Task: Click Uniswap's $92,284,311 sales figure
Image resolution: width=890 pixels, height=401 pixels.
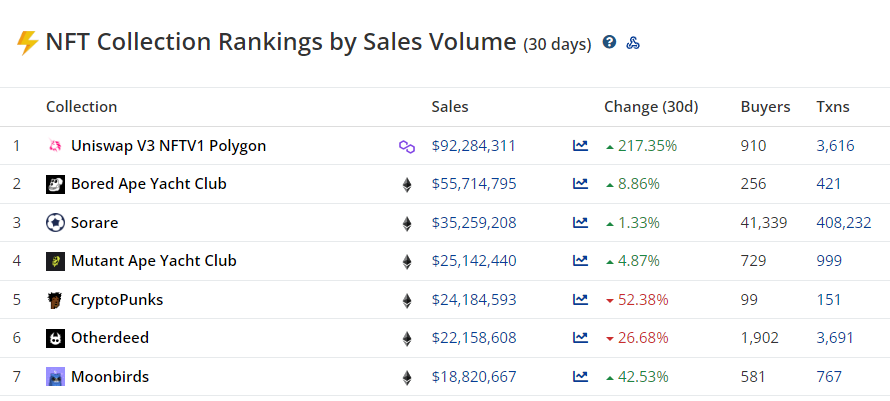Action: click(x=473, y=146)
